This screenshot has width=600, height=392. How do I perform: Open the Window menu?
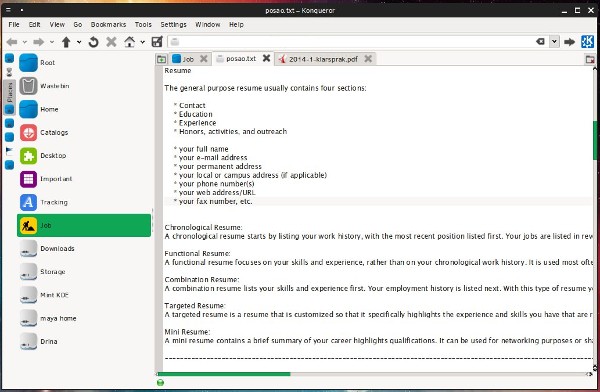click(208, 24)
